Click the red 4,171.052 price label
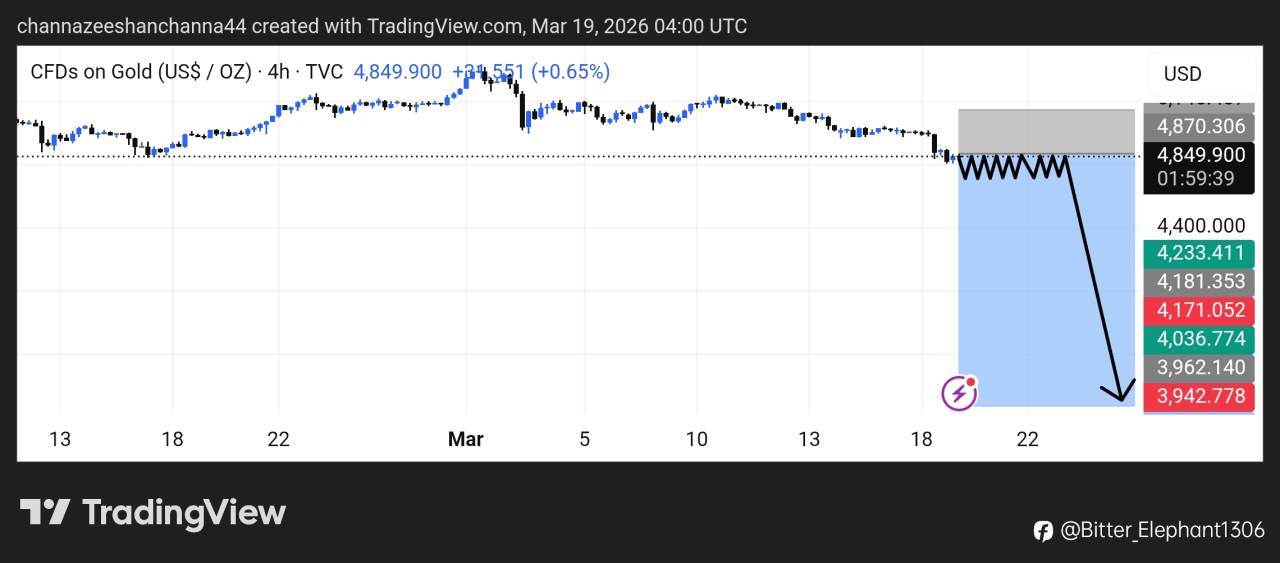1280x563 pixels. pos(1200,310)
